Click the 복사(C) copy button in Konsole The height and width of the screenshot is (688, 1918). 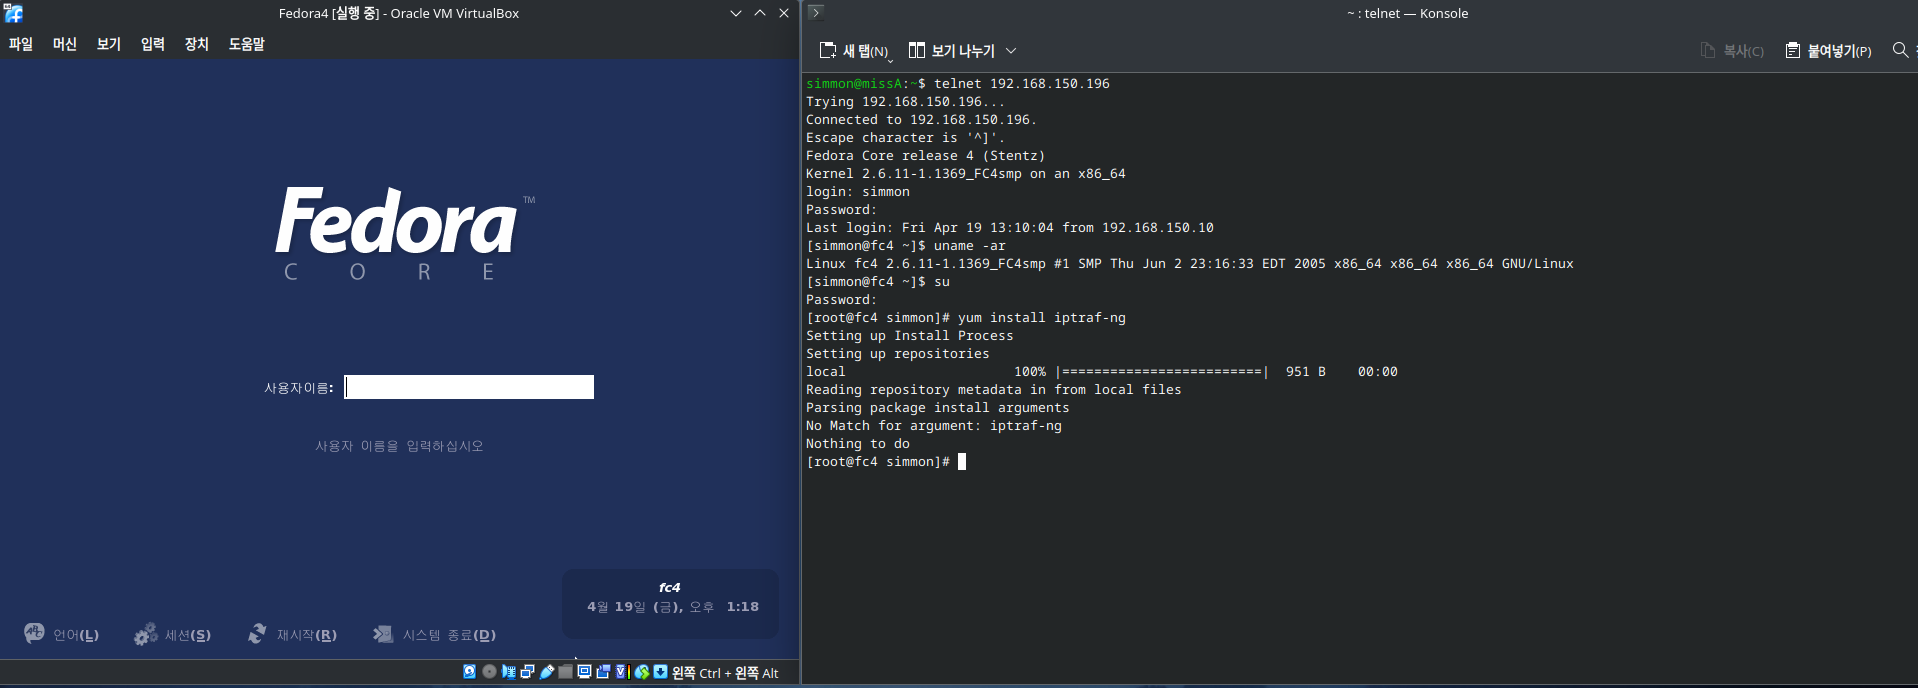tap(1732, 51)
